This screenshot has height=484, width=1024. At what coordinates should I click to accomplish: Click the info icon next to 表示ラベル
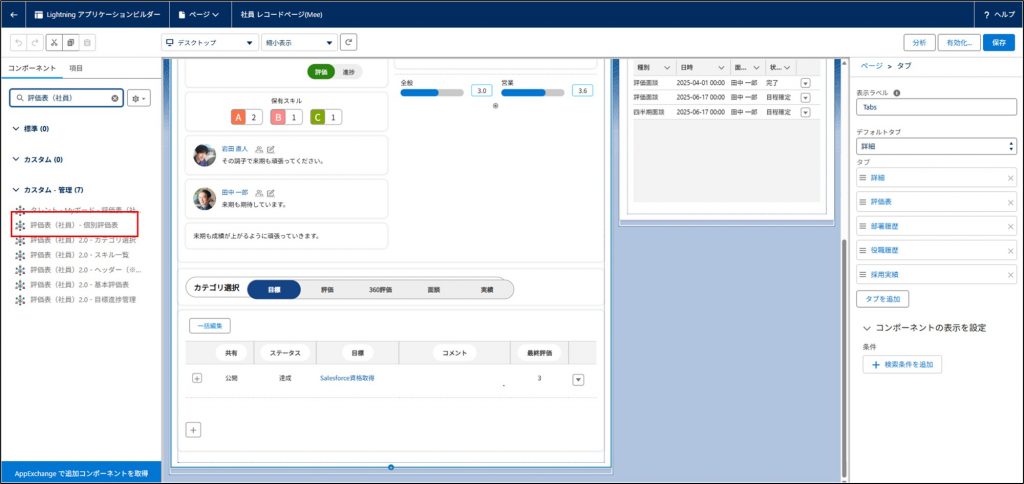pyautogui.click(x=896, y=93)
